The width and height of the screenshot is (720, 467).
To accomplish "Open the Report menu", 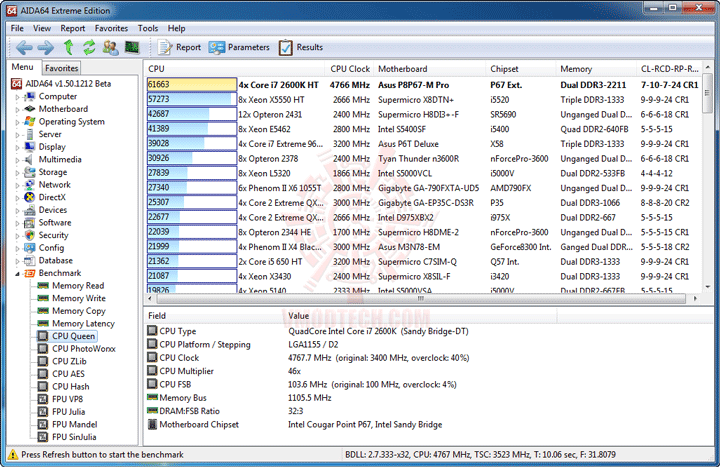I will pos(73,28).
